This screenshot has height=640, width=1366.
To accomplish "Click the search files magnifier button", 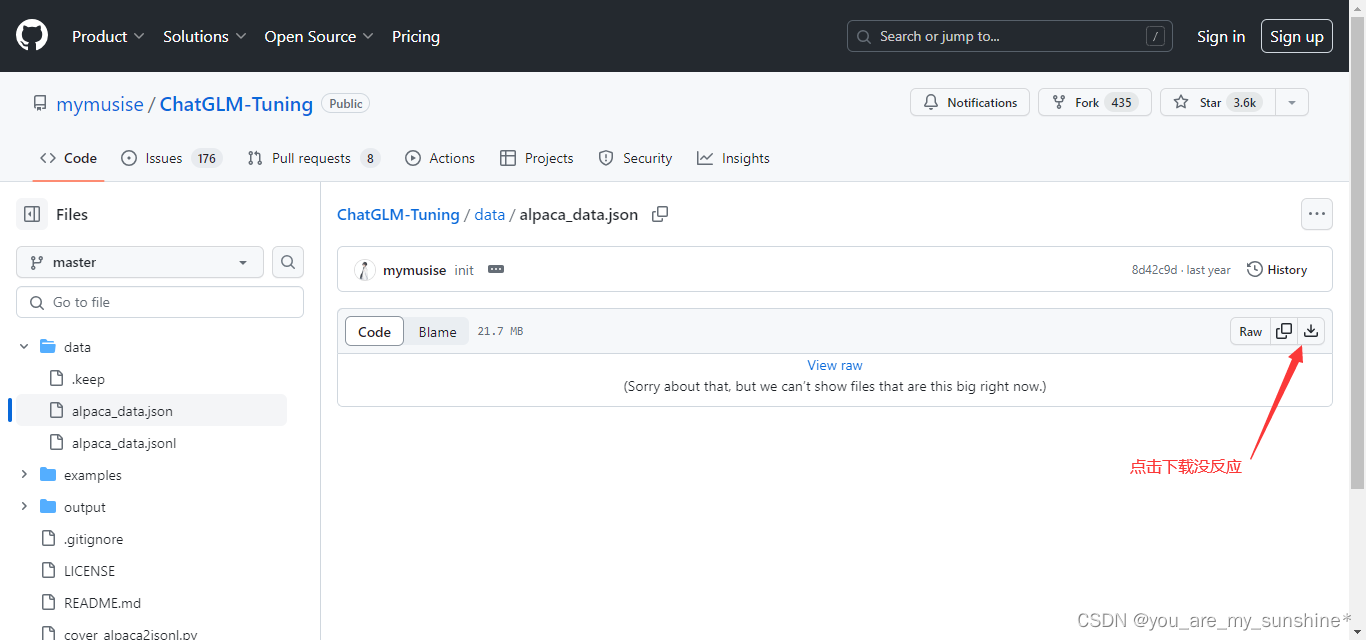I will [x=288, y=262].
